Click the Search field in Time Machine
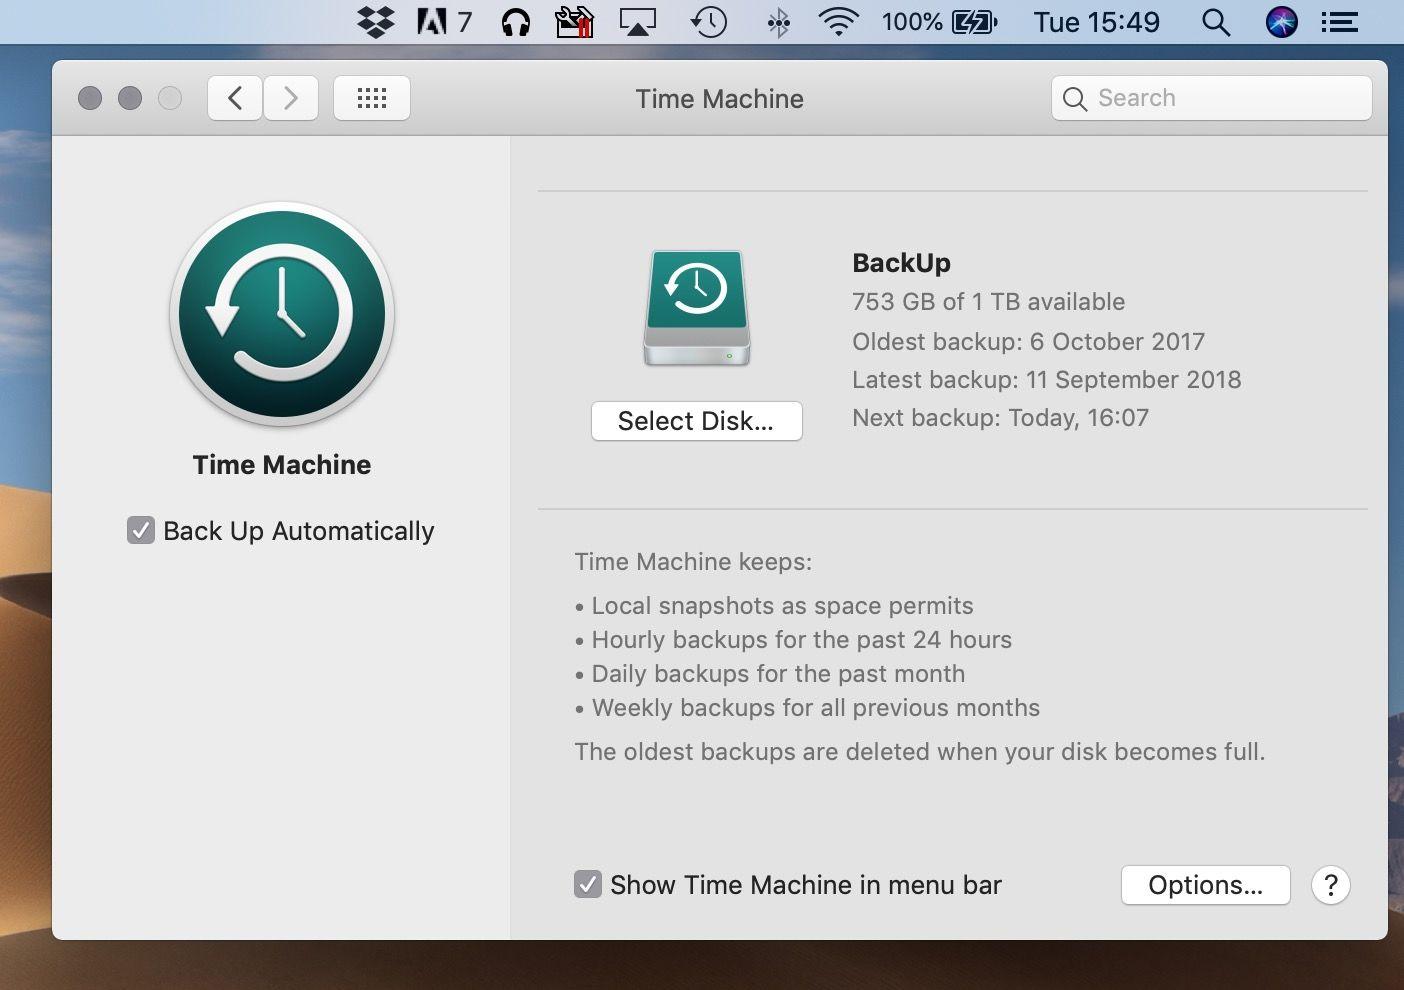The height and width of the screenshot is (990, 1404). point(1211,97)
